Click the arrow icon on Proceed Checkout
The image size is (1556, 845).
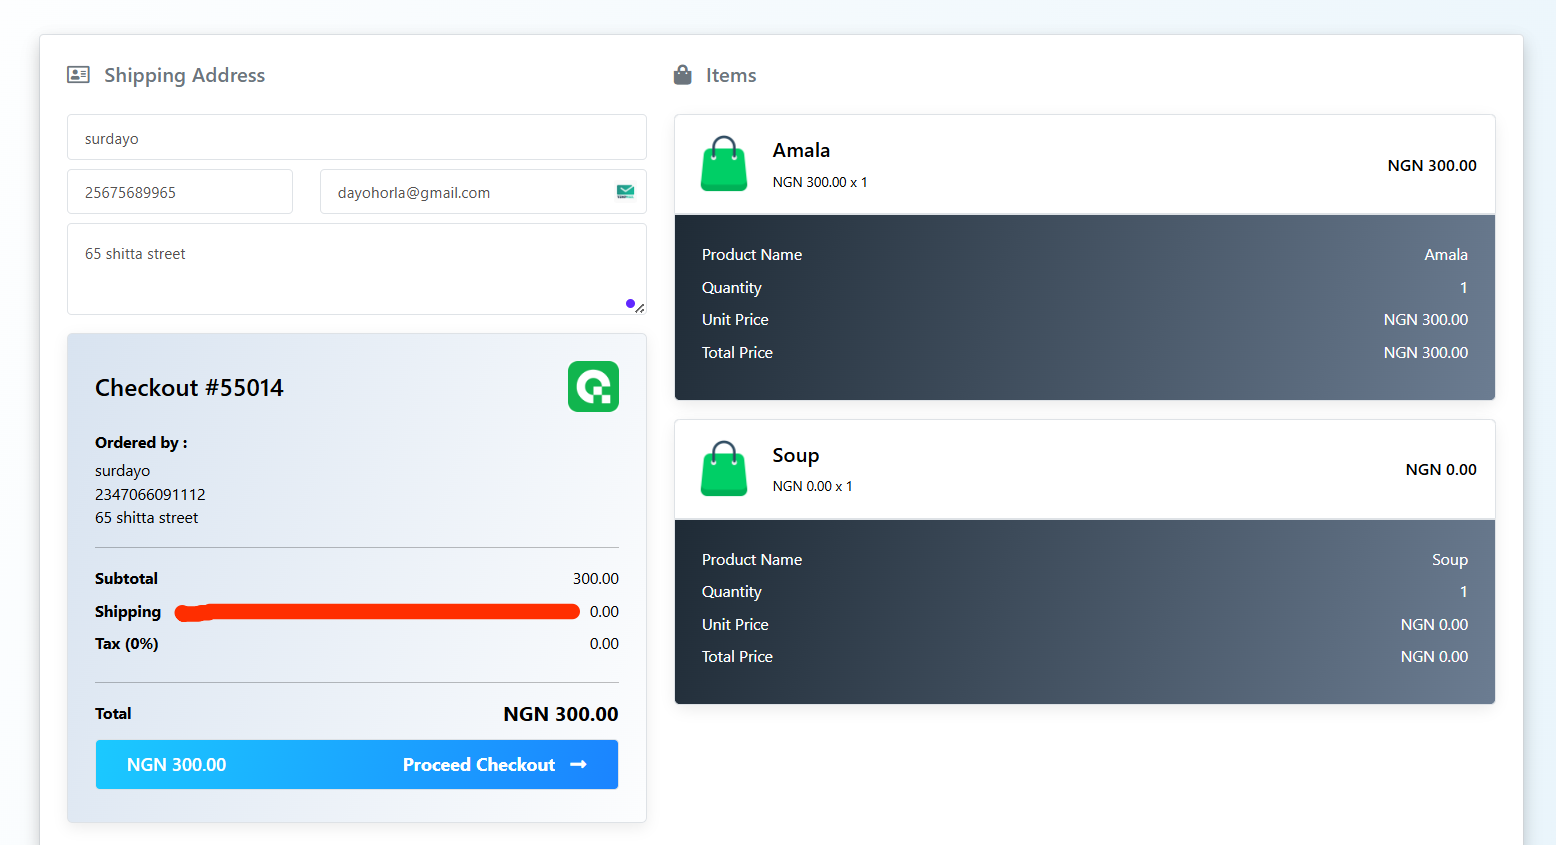coord(578,765)
